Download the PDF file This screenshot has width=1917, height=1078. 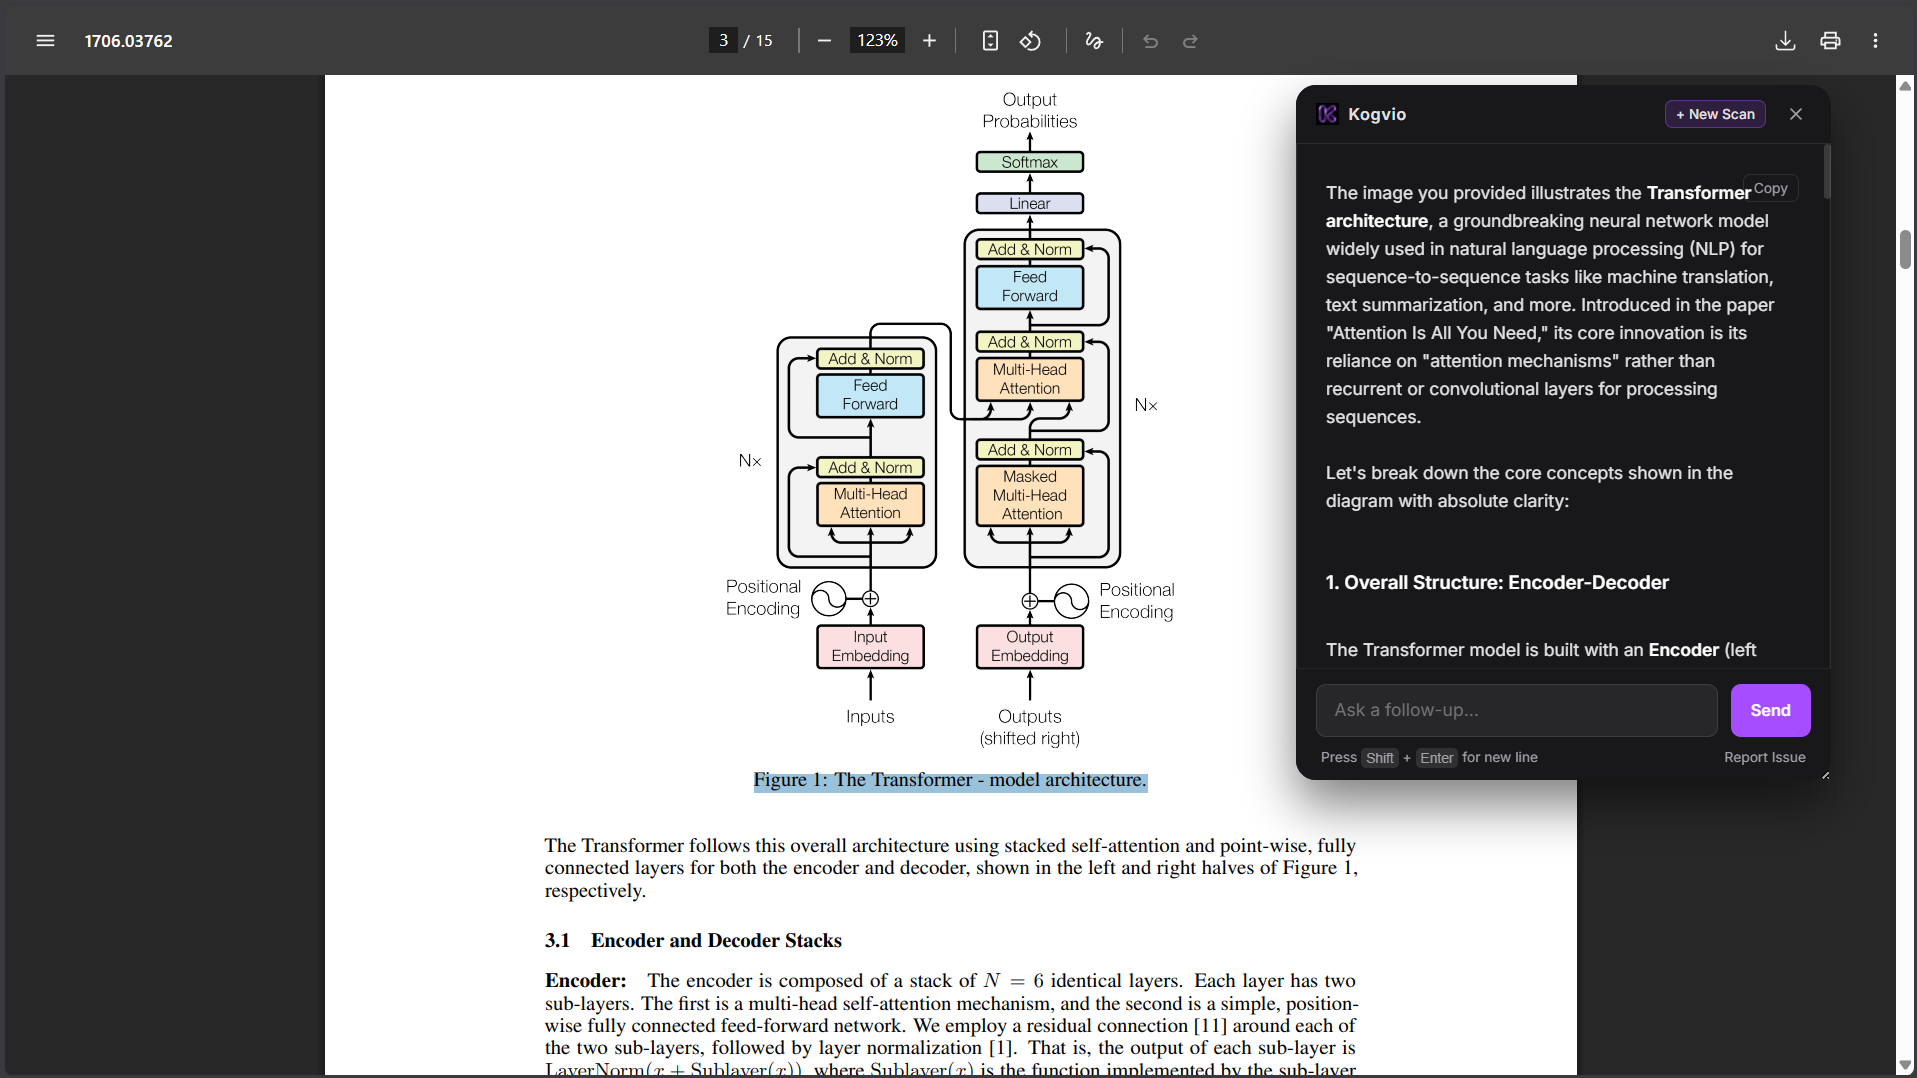pyautogui.click(x=1785, y=41)
